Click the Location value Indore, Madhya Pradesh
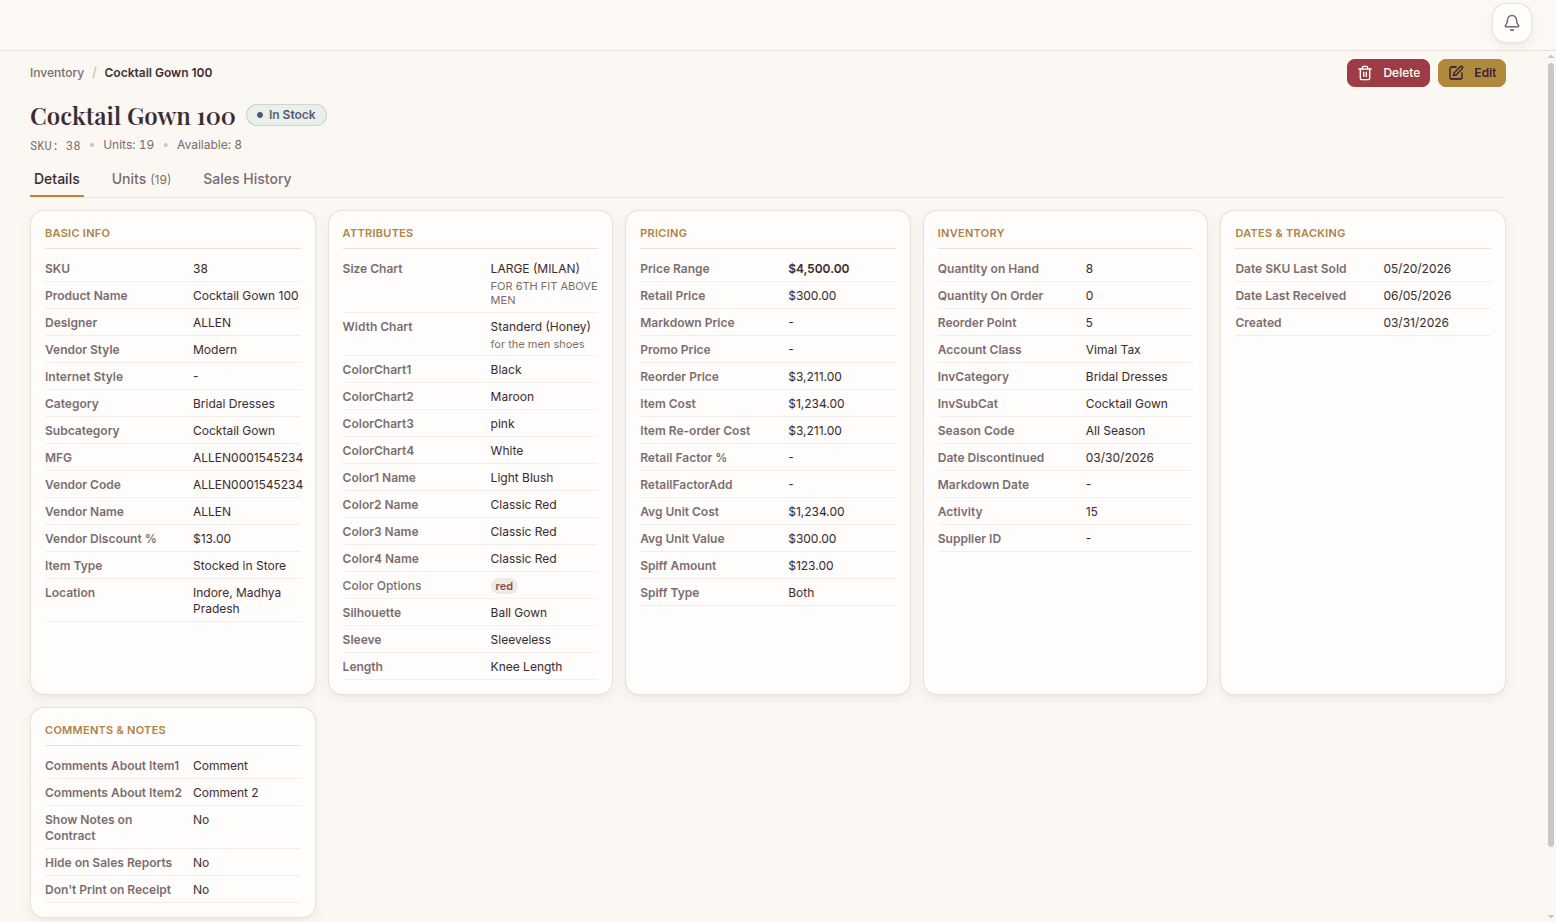Screen dimensions: 1556x922 237,601
